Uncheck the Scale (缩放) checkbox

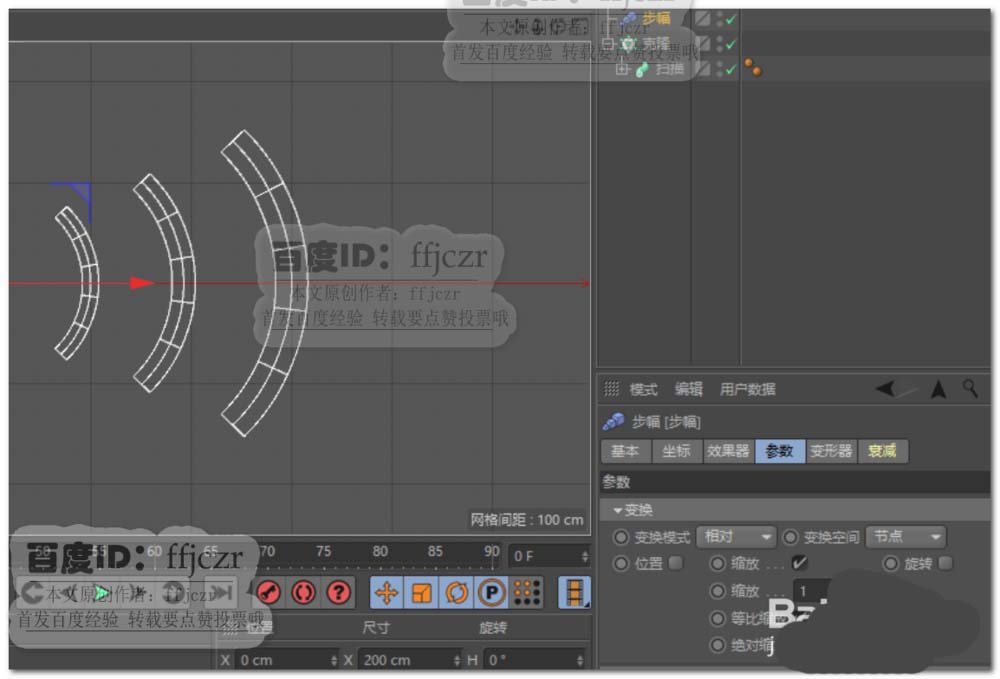coord(799,563)
